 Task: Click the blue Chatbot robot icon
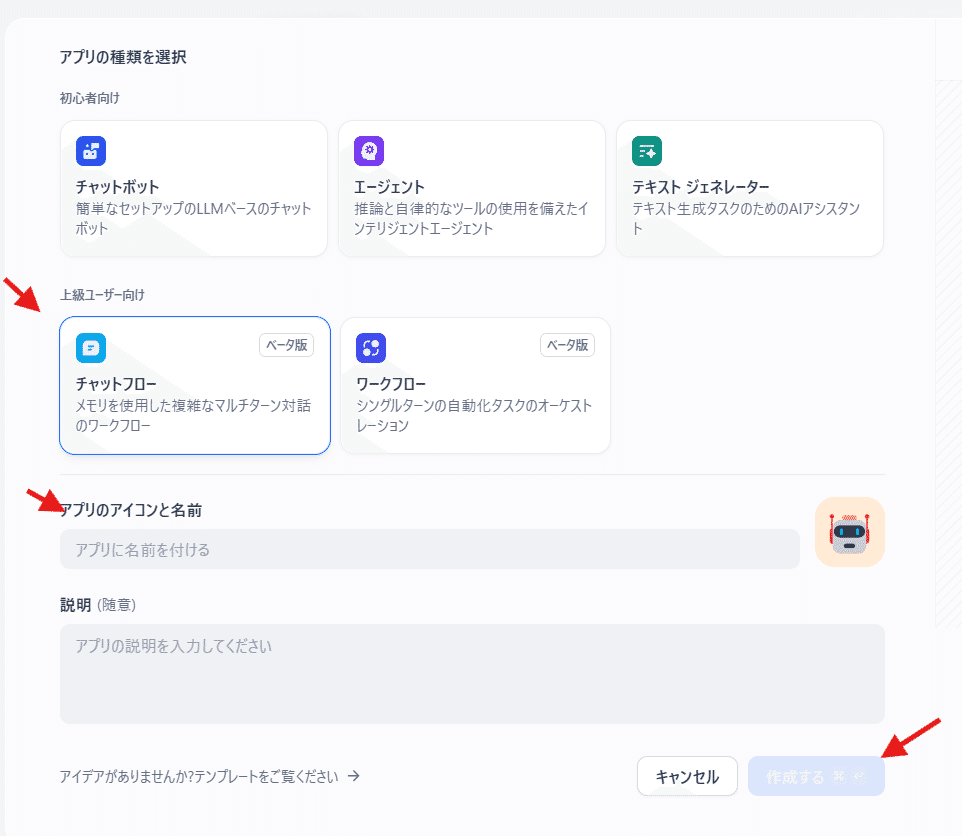coord(91,151)
